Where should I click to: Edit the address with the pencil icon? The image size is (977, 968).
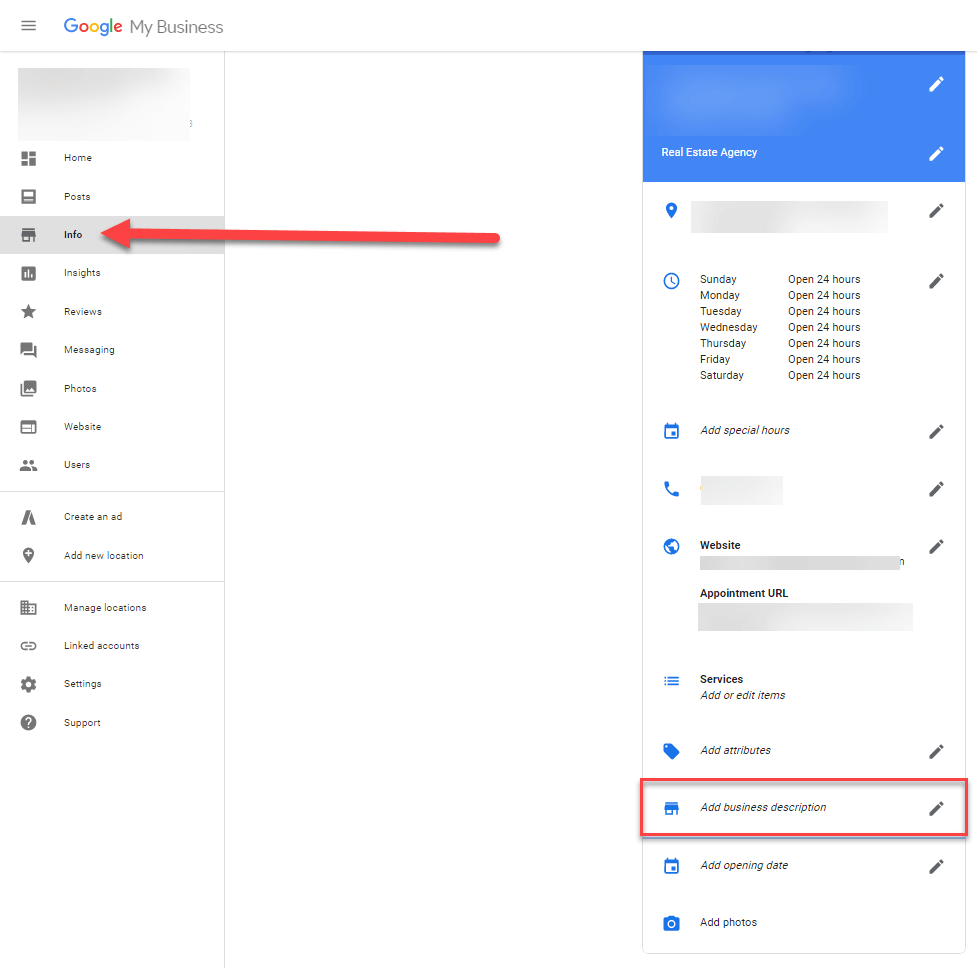[x=936, y=211]
